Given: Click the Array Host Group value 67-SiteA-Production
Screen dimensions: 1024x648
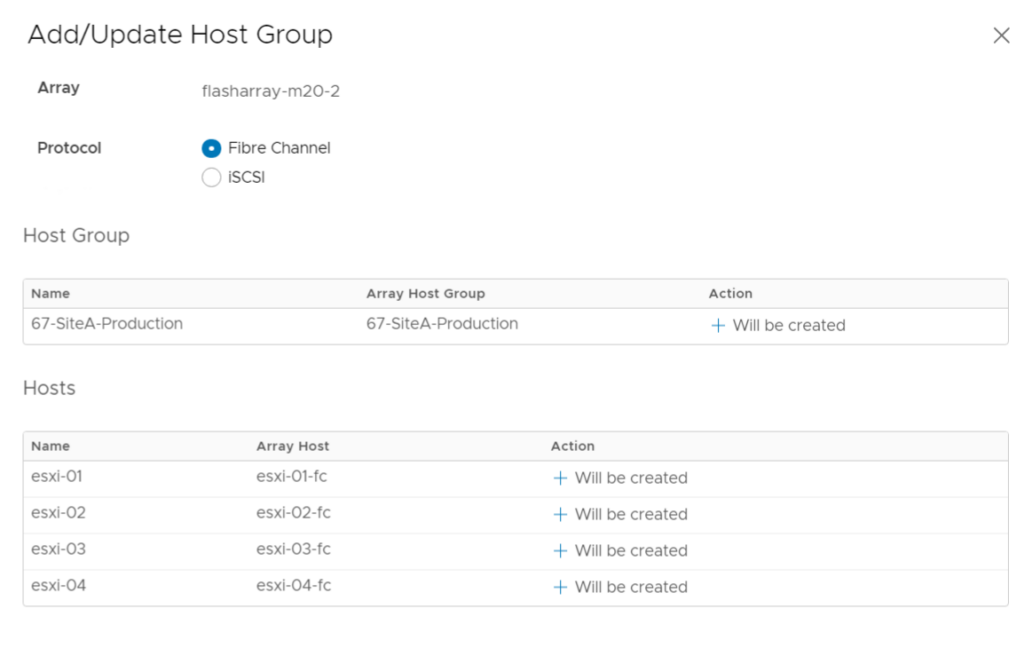Looking at the screenshot, I should coord(442,323).
